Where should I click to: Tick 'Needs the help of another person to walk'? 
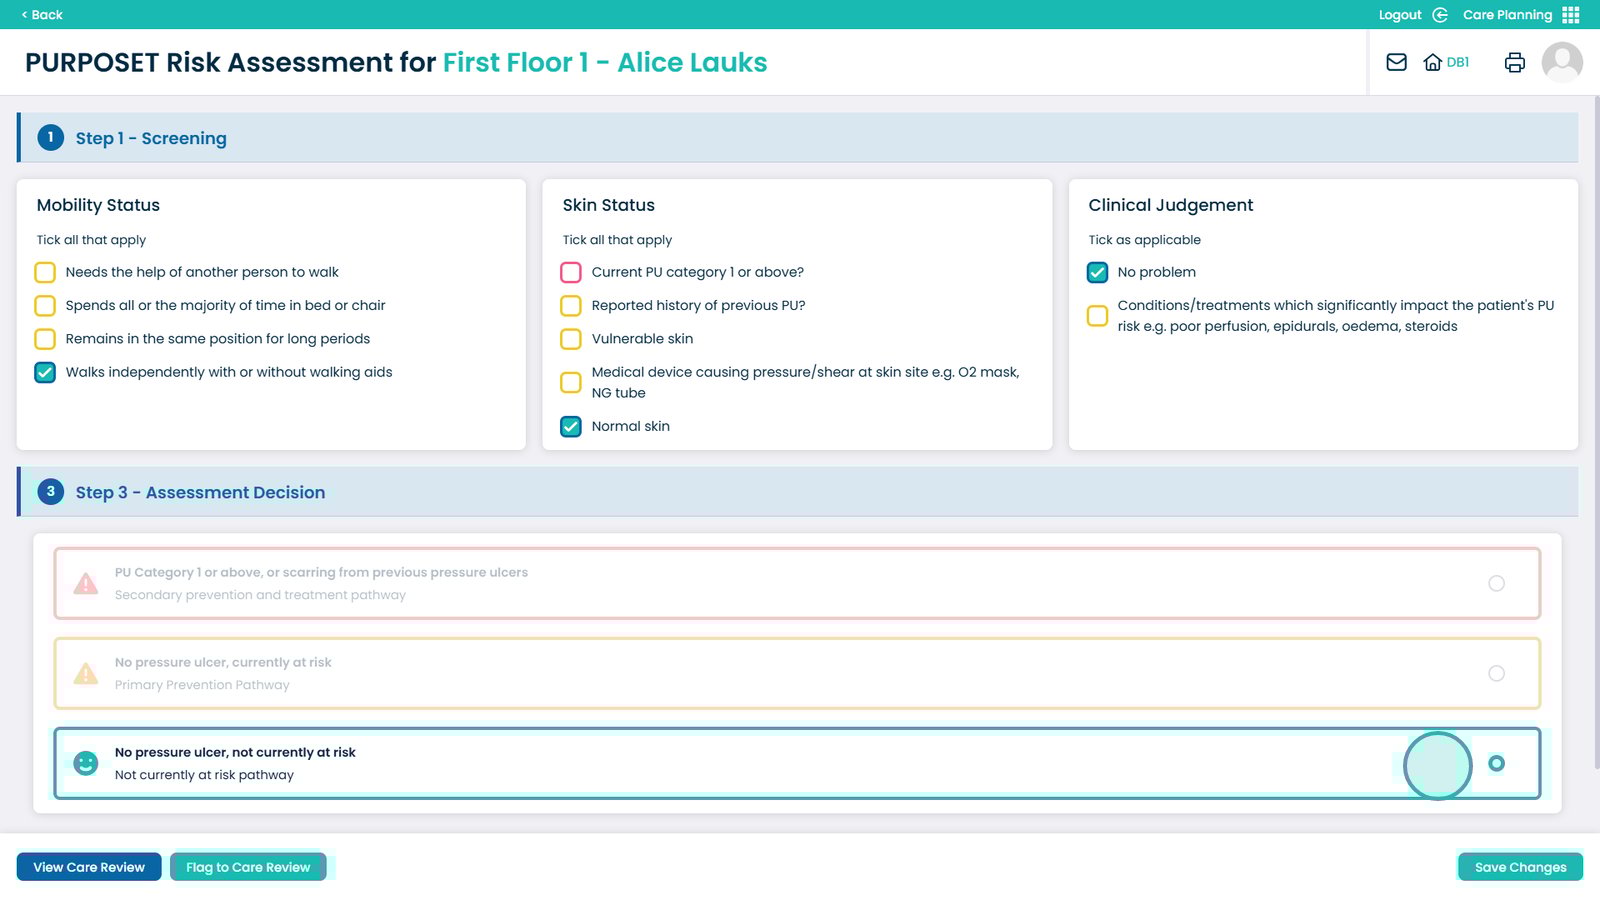point(45,272)
